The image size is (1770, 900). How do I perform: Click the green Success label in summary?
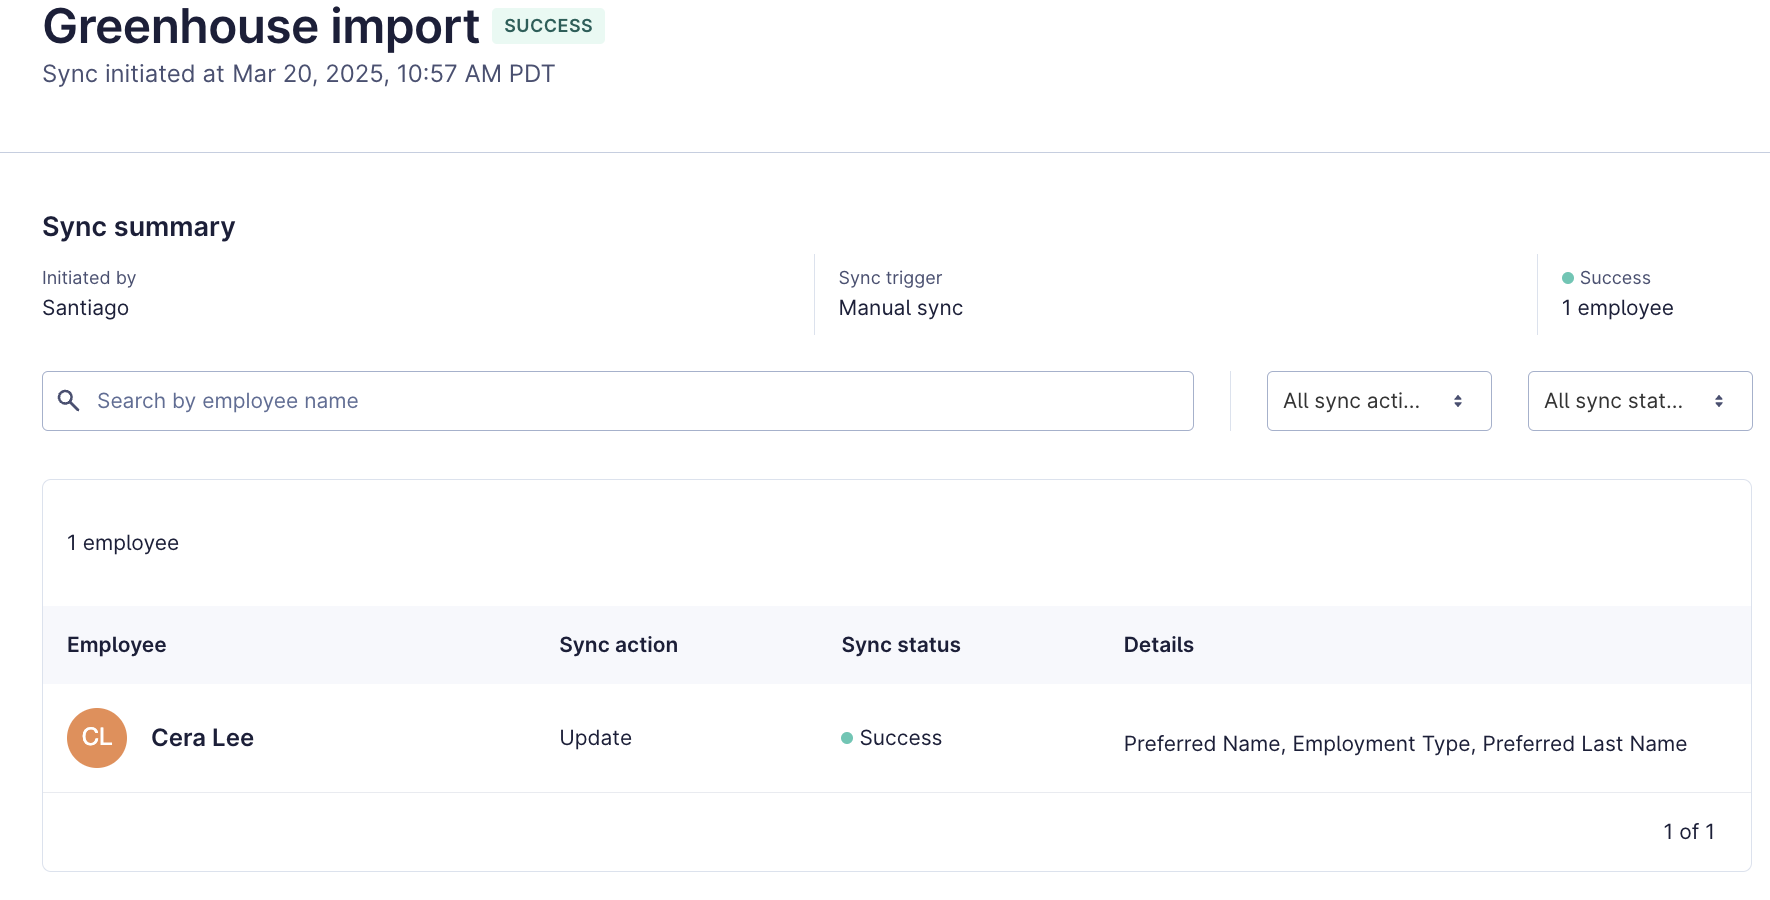click(x=1606, y=278)
